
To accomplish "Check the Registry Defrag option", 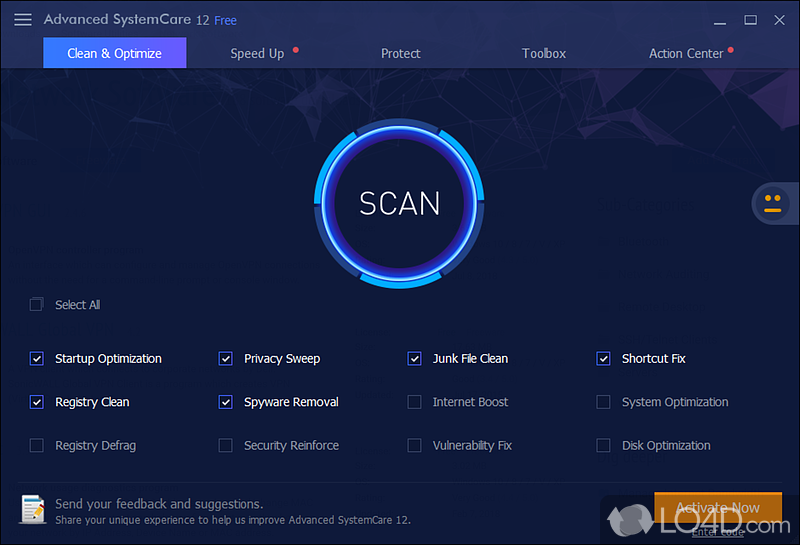I will pyautogui.click(x=37, y=445).
